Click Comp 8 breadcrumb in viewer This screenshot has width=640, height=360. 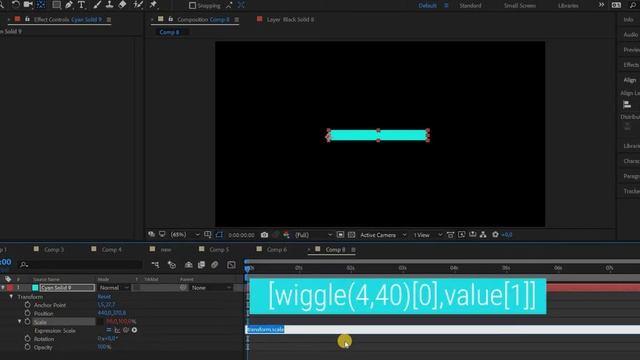169,32
